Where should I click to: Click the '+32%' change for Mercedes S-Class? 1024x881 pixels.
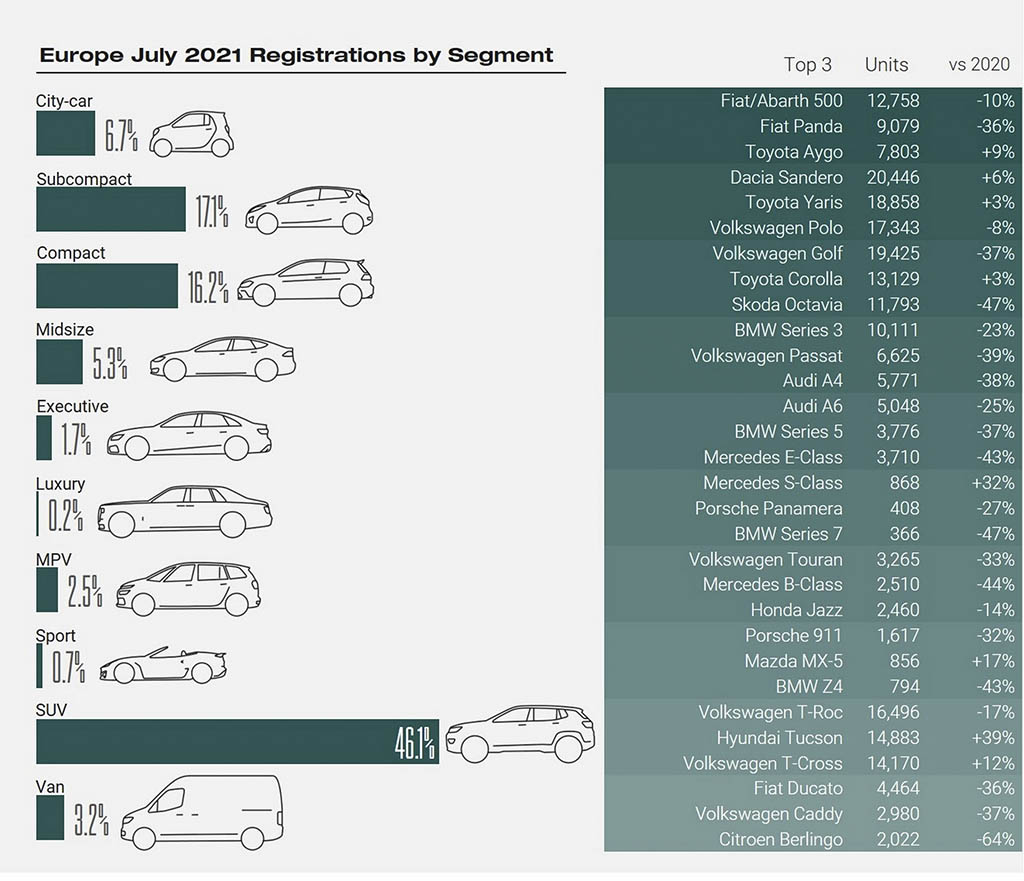pyautogui.click(x=993, y=483)
